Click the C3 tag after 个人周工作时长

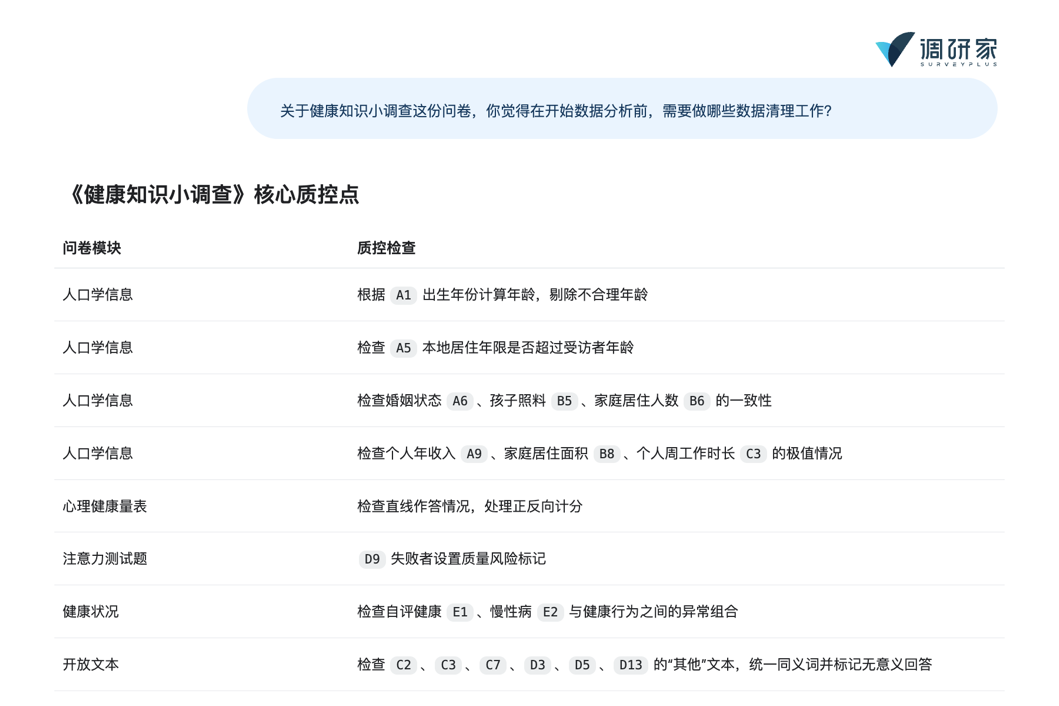[753, 453]
